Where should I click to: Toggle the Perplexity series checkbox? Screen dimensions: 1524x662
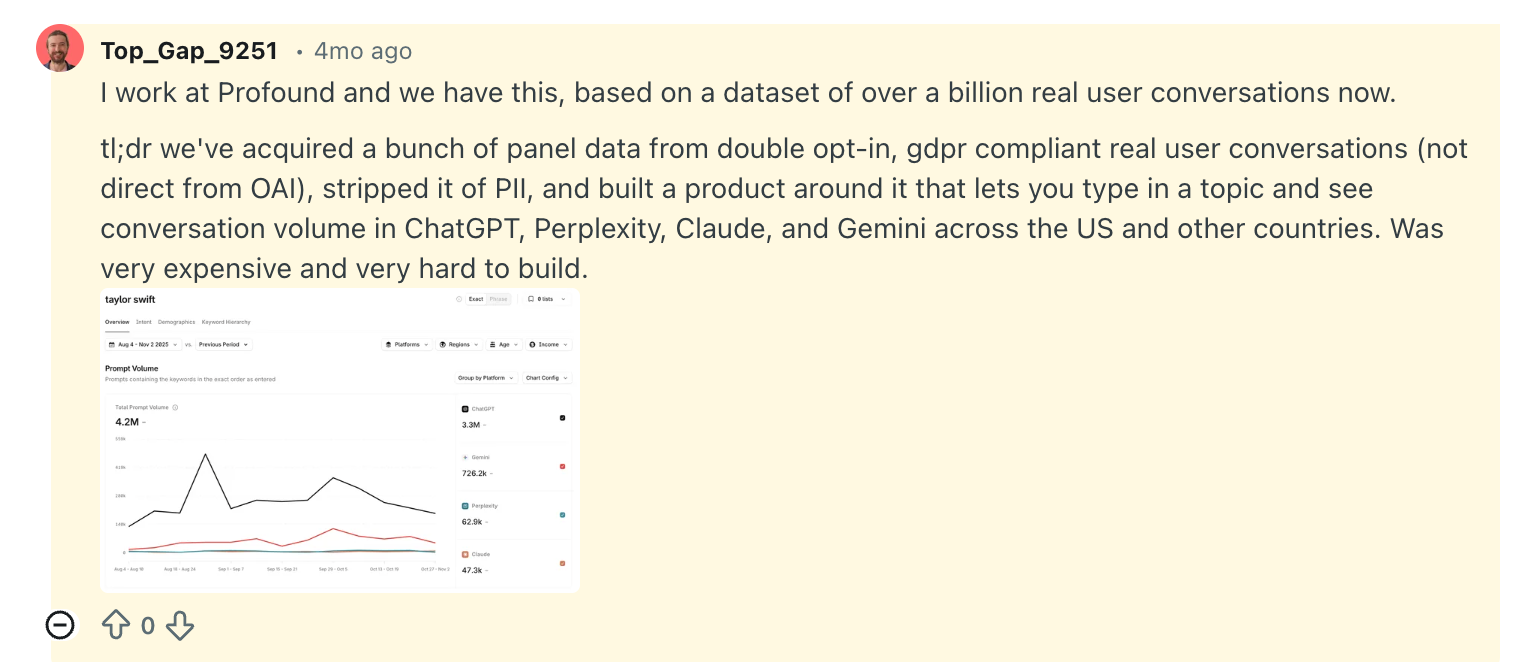[563, 515]
